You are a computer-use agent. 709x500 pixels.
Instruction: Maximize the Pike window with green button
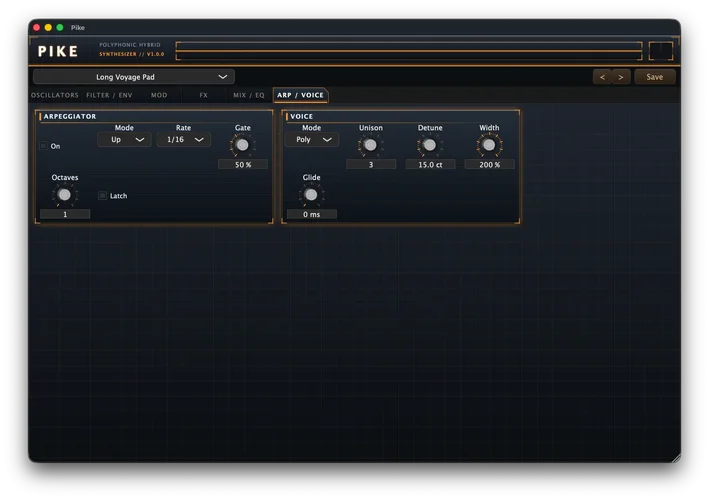click(60, 28)
